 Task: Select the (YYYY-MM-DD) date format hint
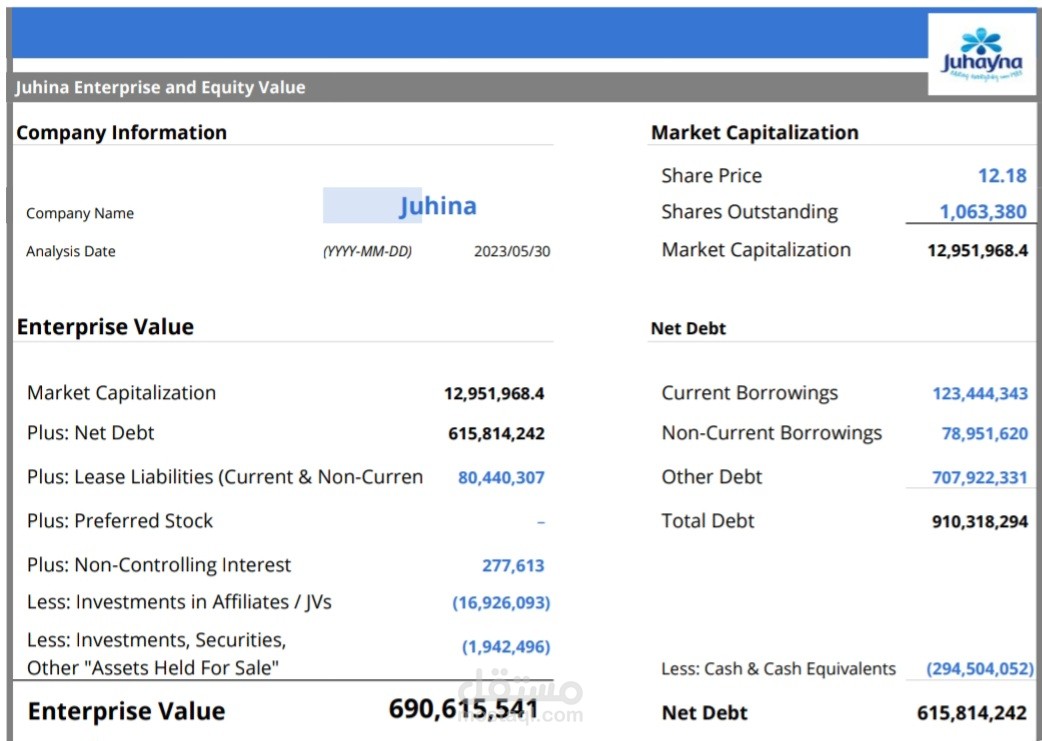tap(367, 252)
